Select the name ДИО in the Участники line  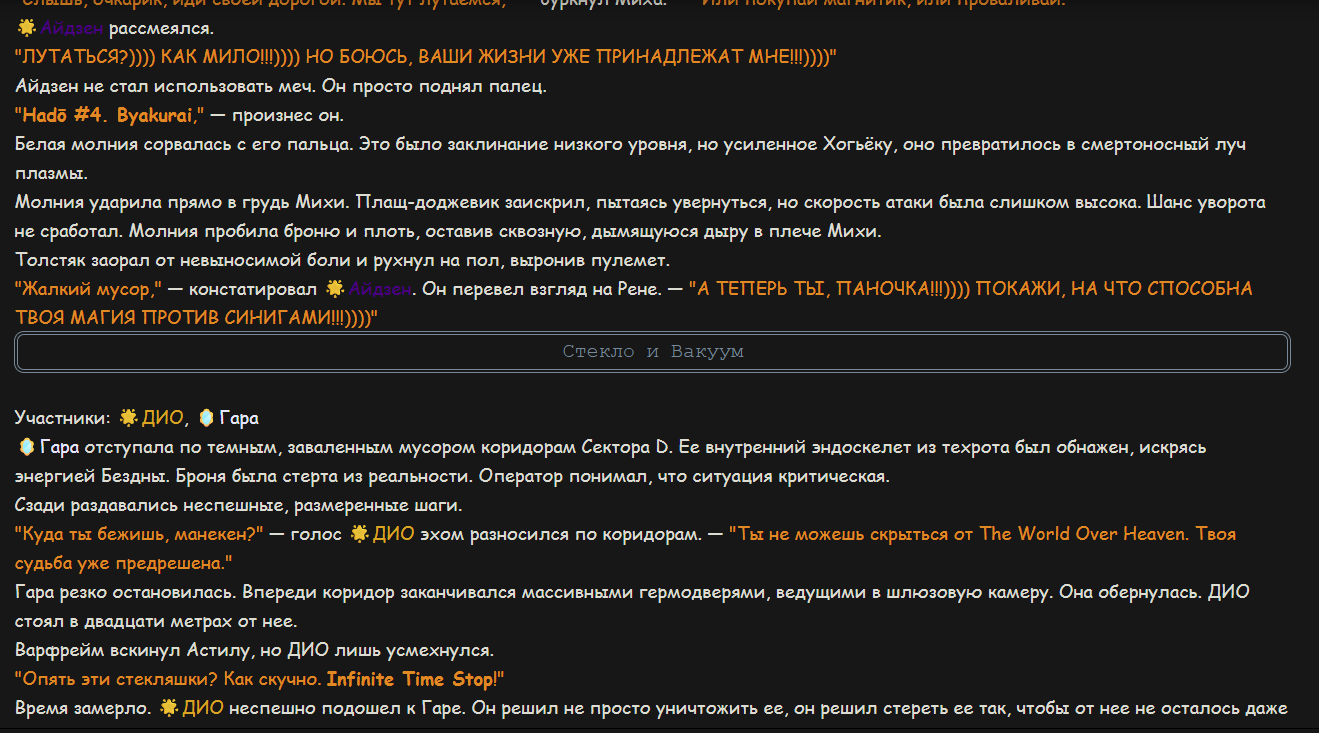tap(160, 417)
